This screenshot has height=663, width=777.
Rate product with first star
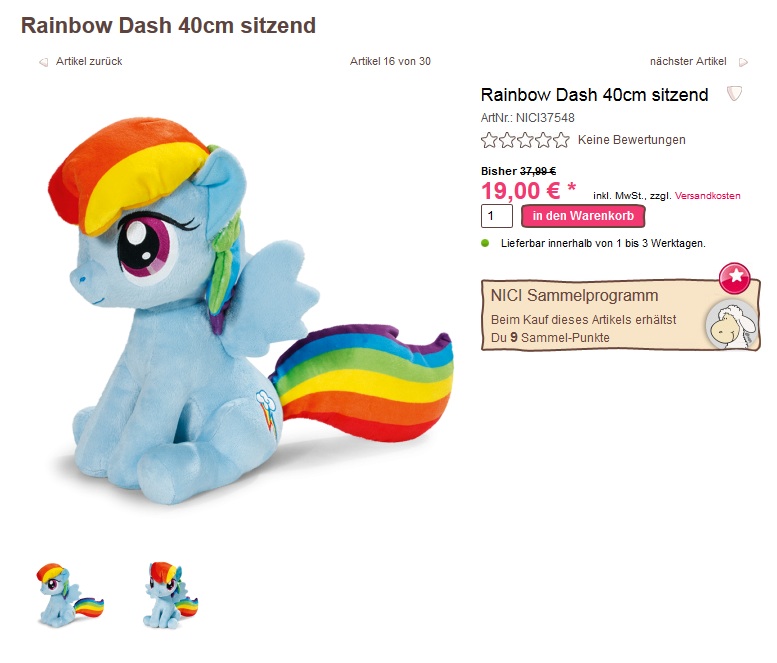[489, 140]
